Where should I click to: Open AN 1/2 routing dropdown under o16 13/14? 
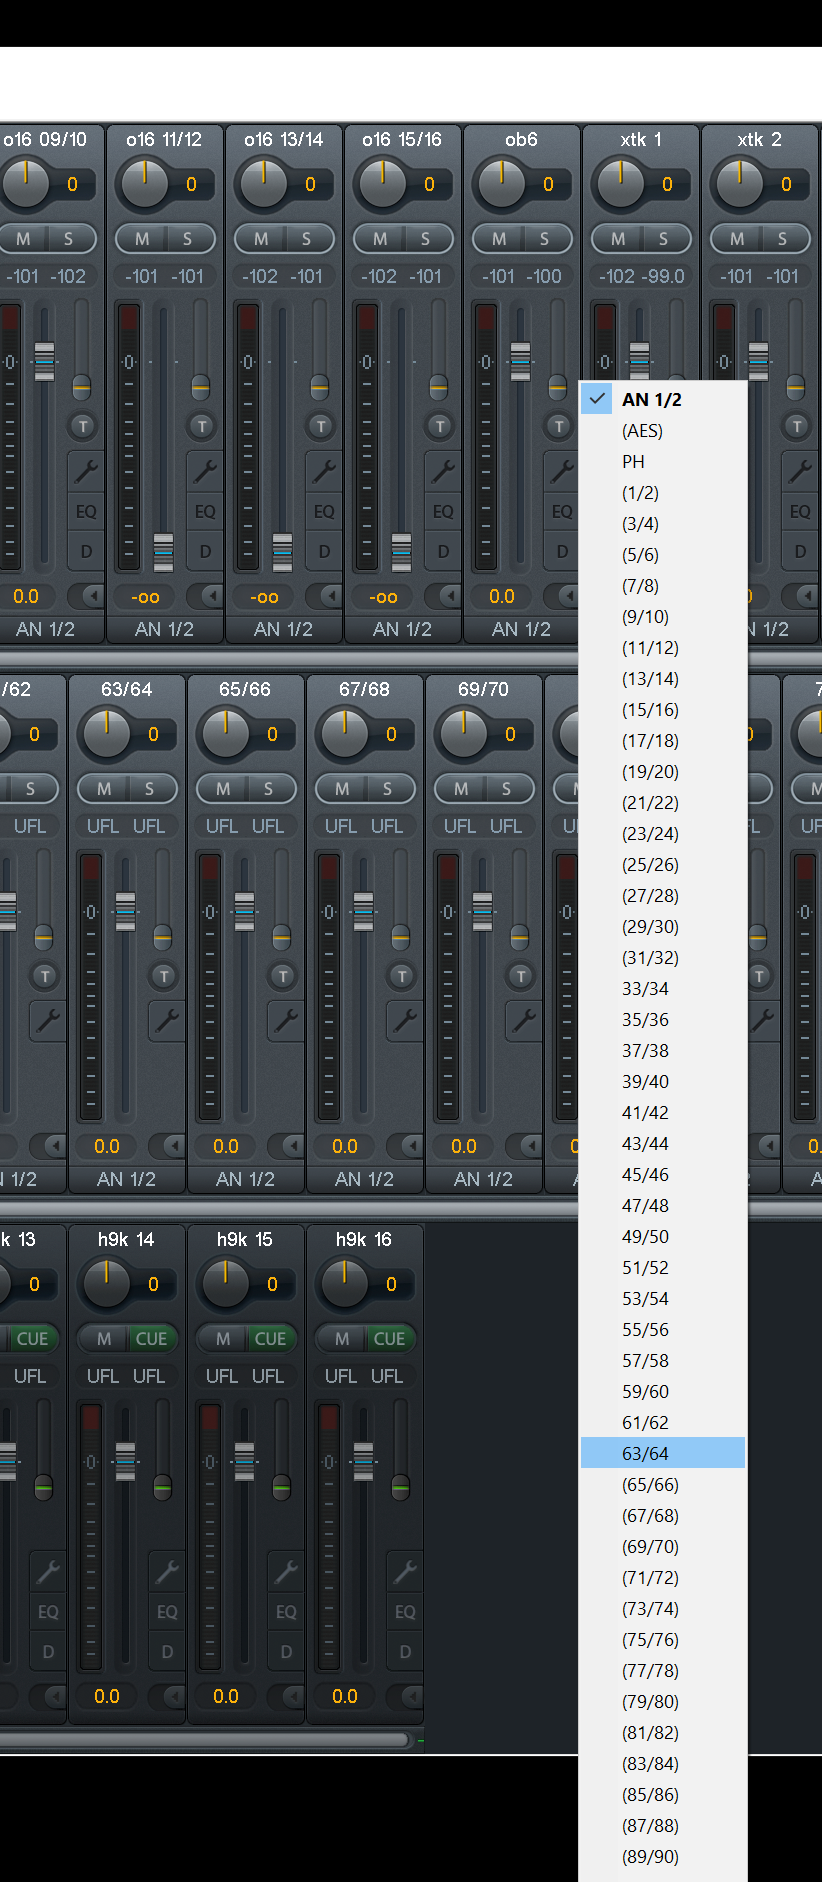(x=284, y=629)
